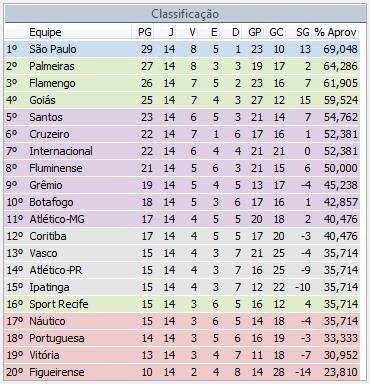
Task: Click the Internacional team name
Action: coord(61,151)
